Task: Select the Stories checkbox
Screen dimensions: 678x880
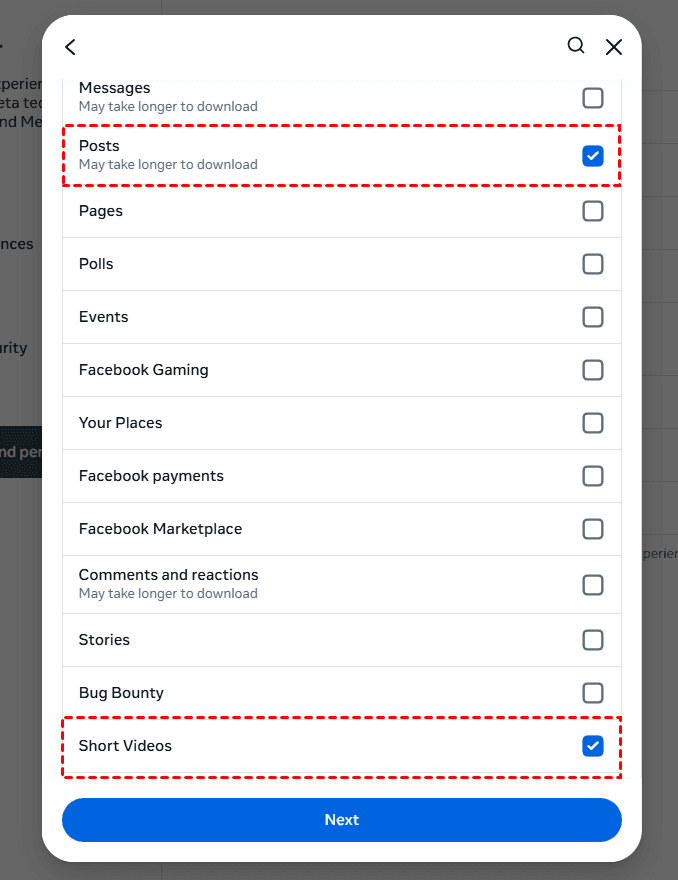Action: point(593,640)
